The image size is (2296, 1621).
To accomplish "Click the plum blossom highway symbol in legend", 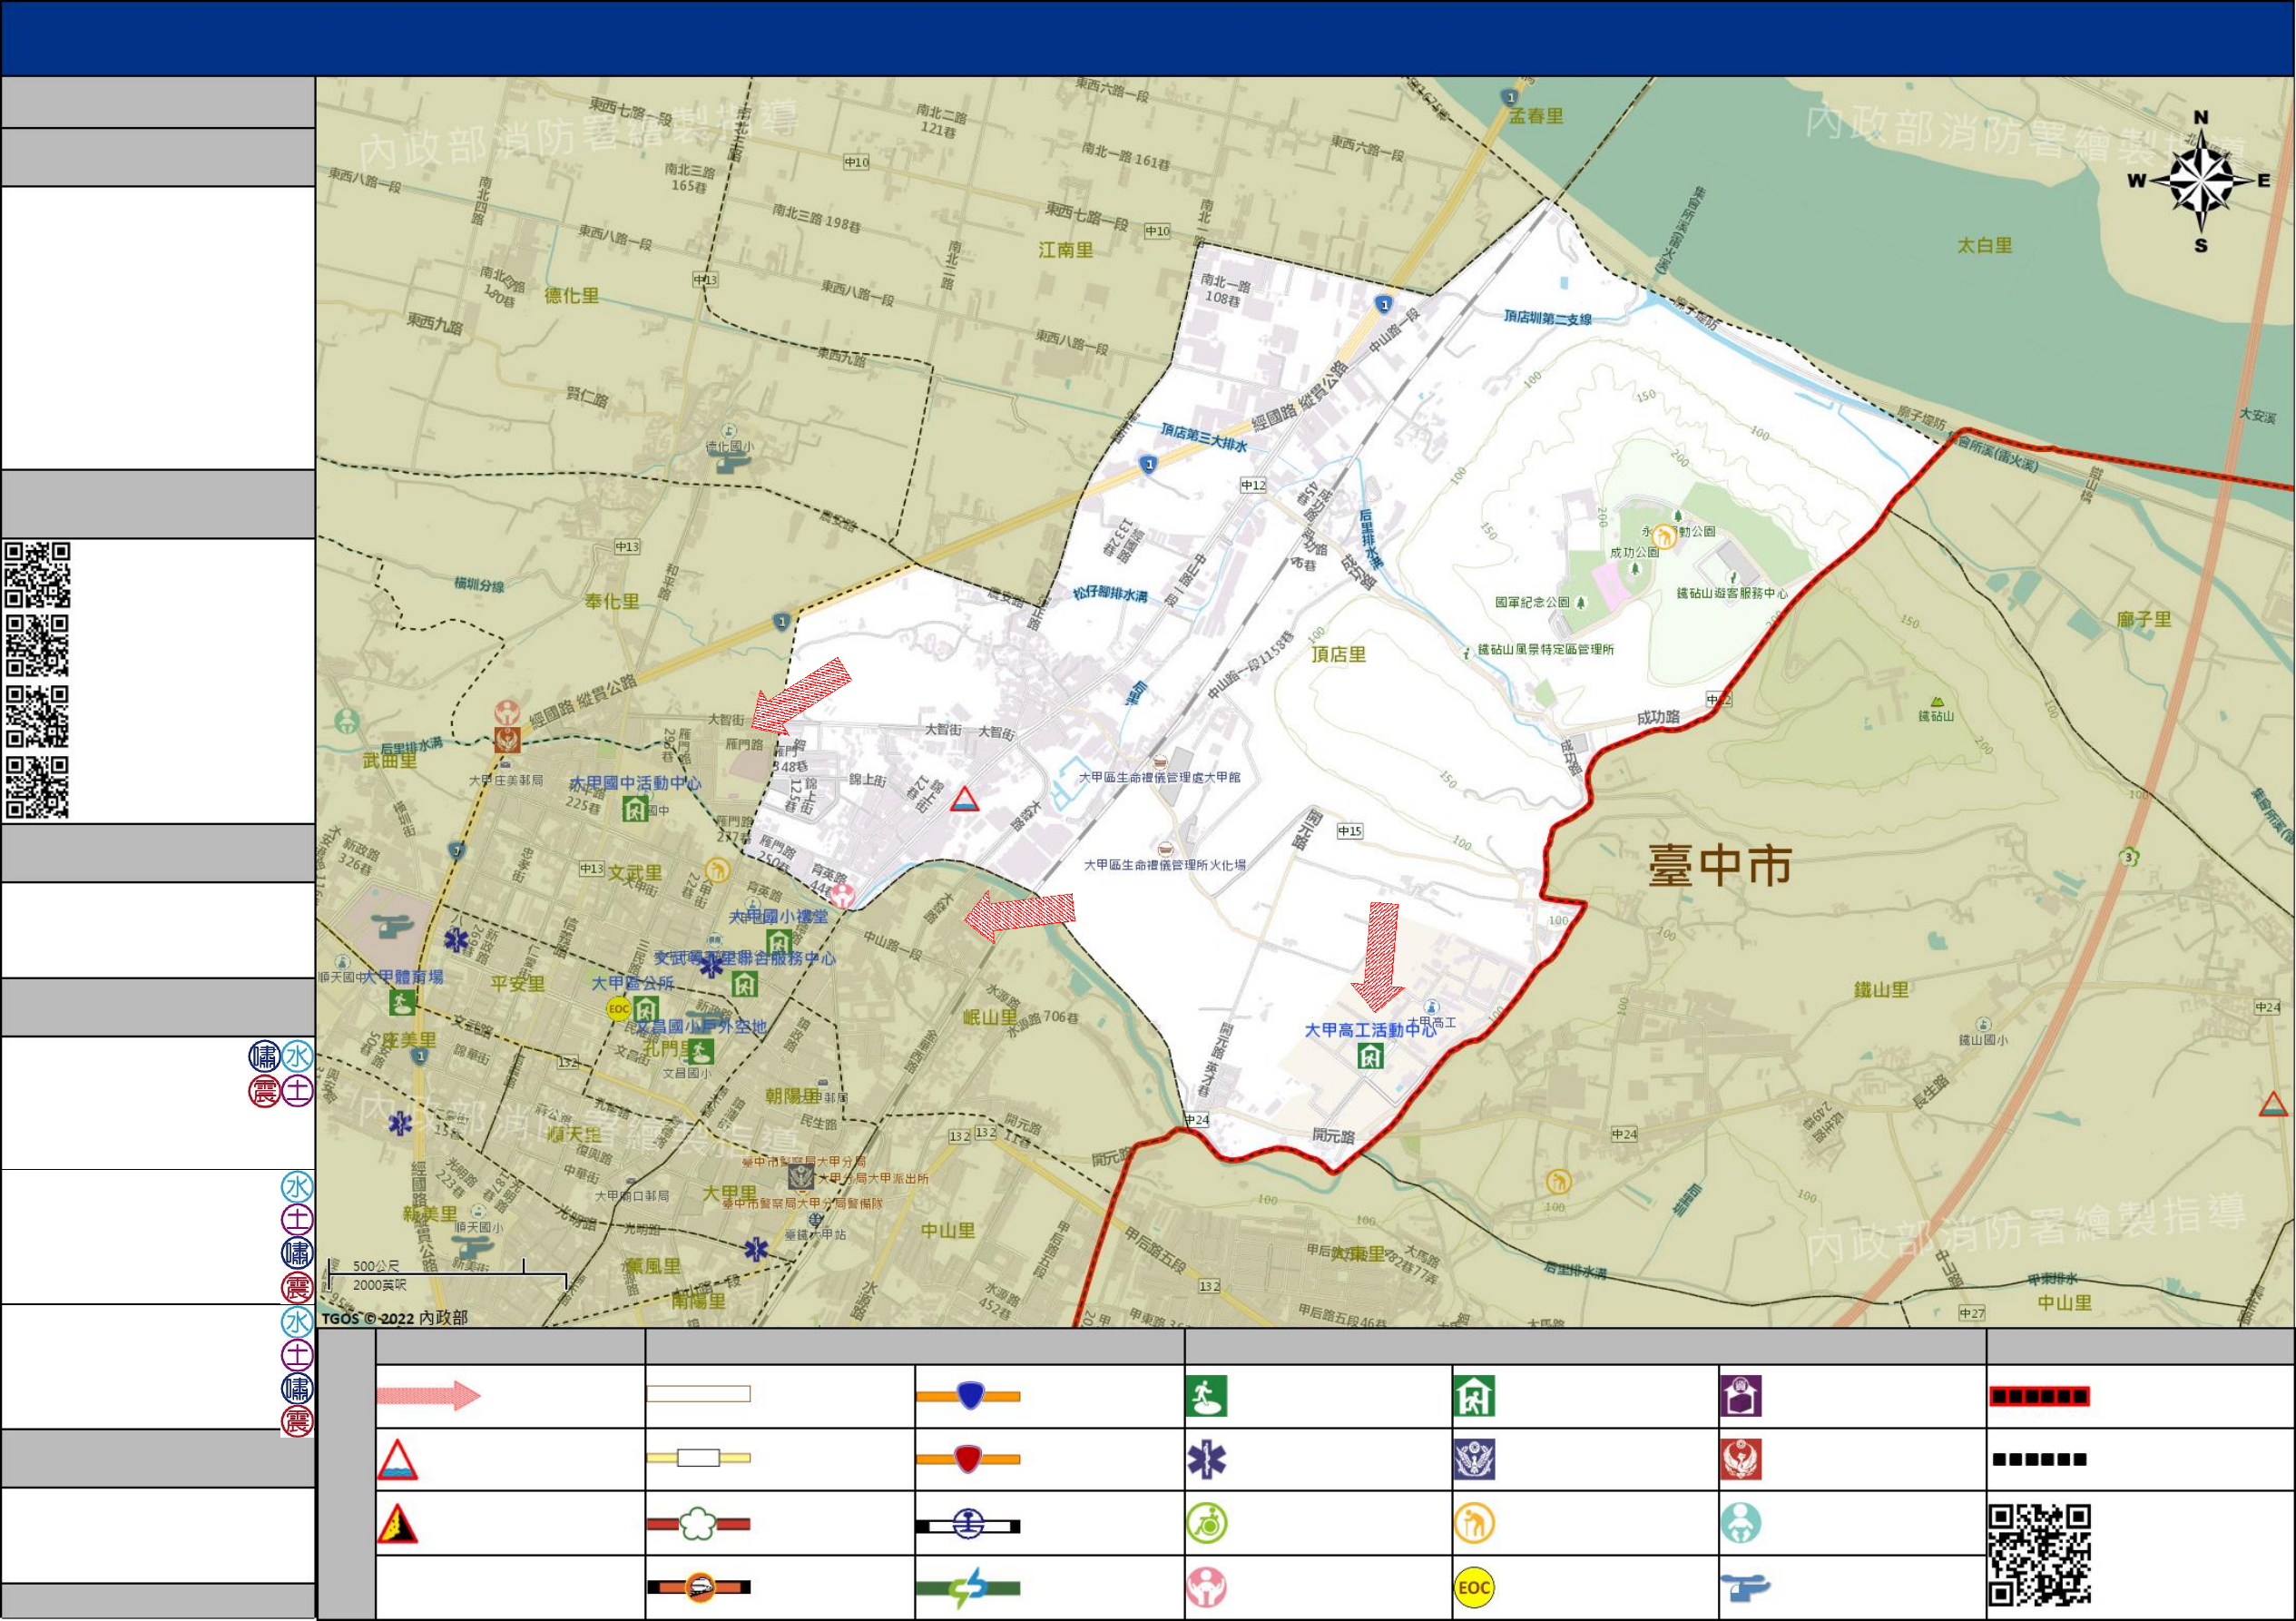I will tap(699, 1525).
